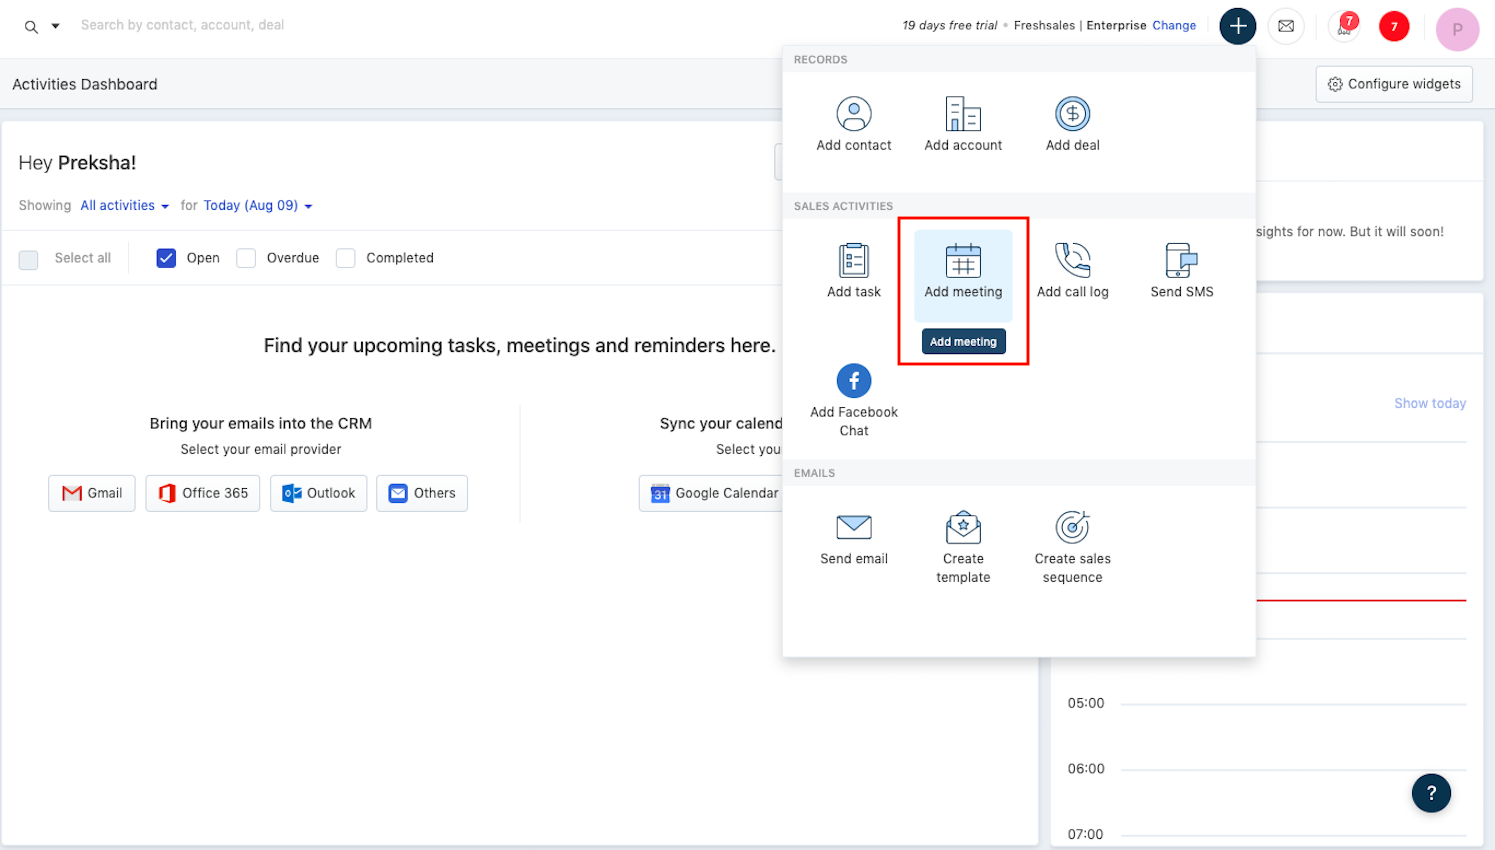The image size is (1495, 850).
Task: Toggle the Open activities checkbox
Action: 166,258
